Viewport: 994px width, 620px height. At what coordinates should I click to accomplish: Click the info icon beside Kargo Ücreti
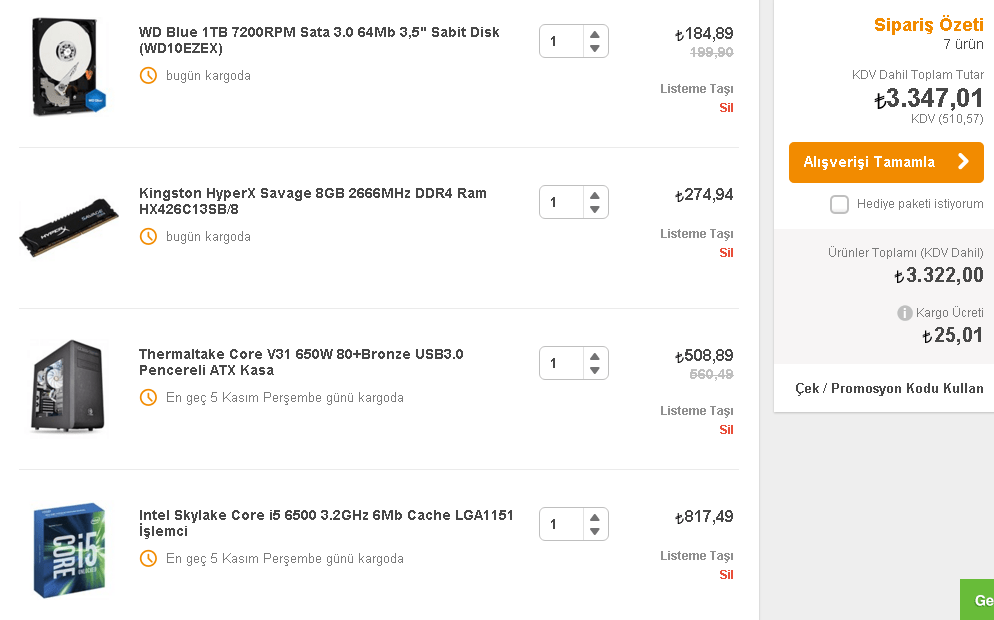tap(905, 313)
